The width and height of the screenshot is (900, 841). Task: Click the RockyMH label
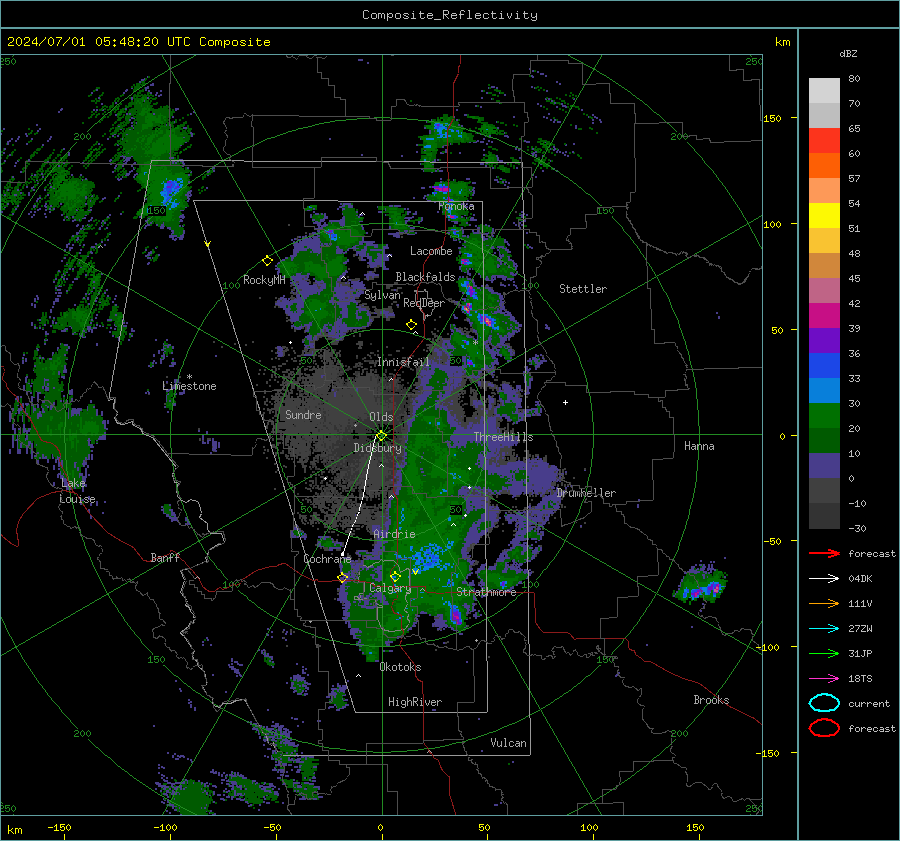point(264,280)
